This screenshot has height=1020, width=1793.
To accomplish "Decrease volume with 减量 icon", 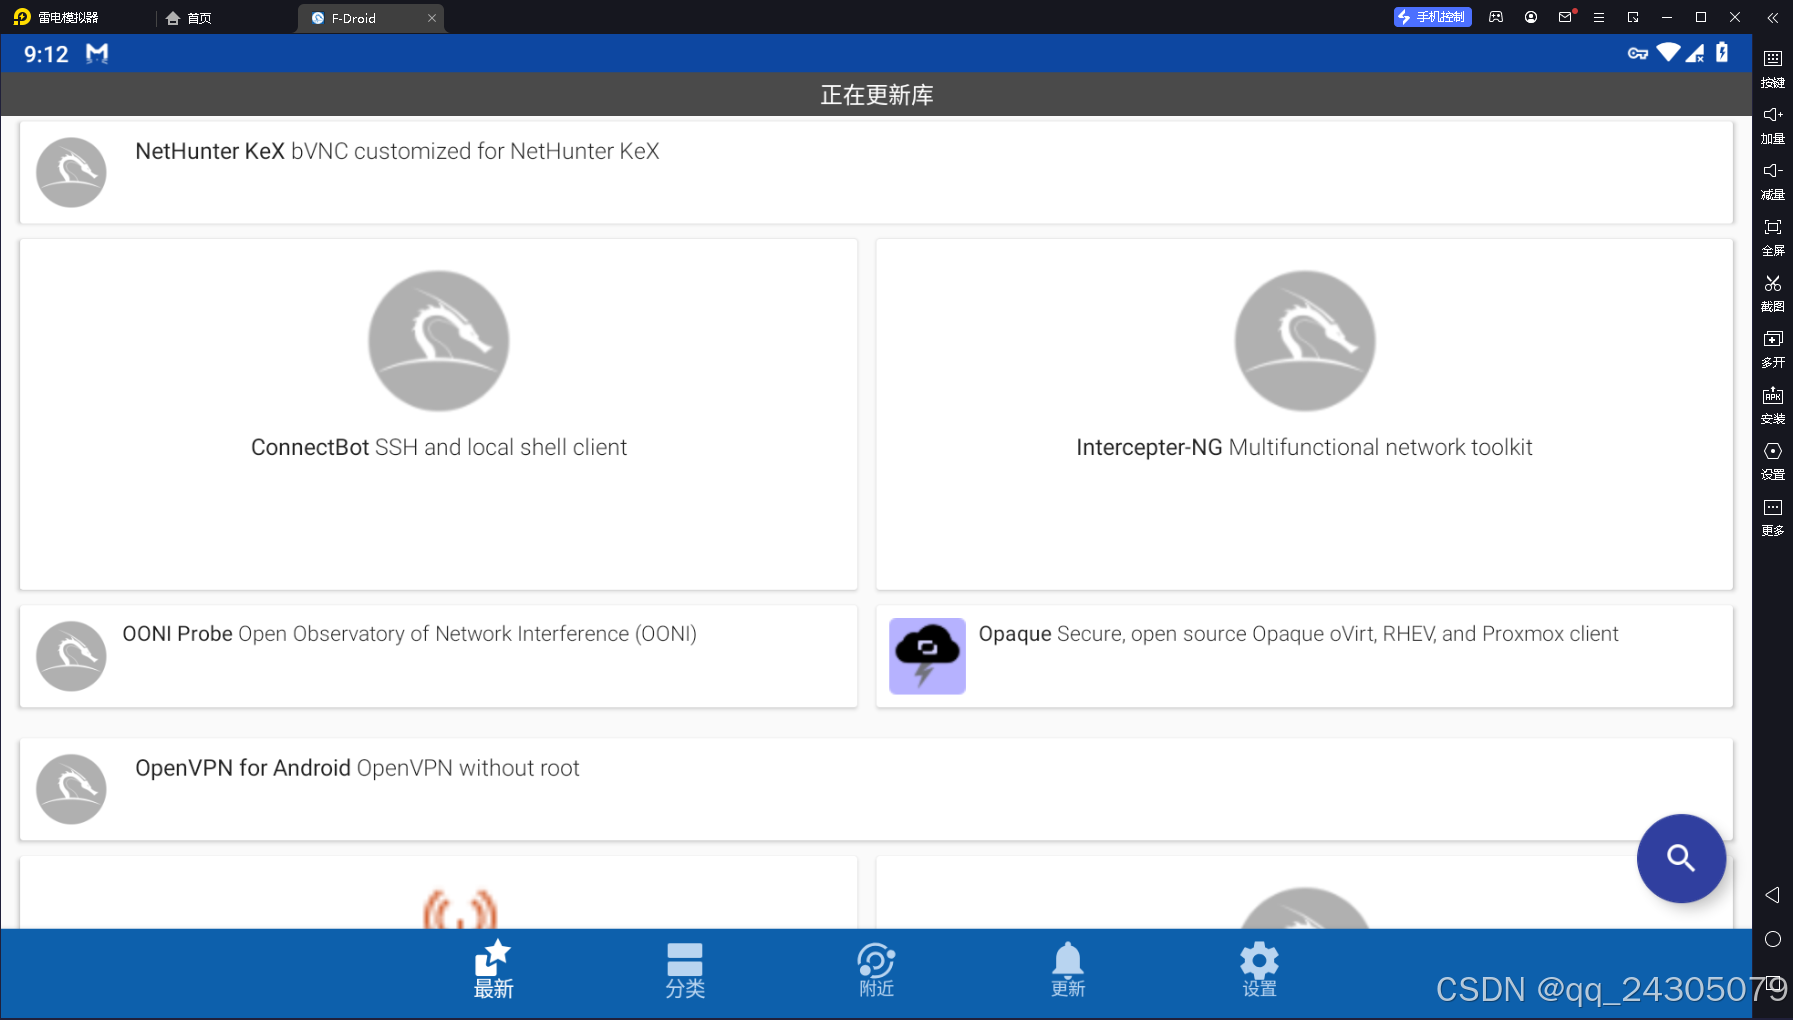I will coord(1773,180).
